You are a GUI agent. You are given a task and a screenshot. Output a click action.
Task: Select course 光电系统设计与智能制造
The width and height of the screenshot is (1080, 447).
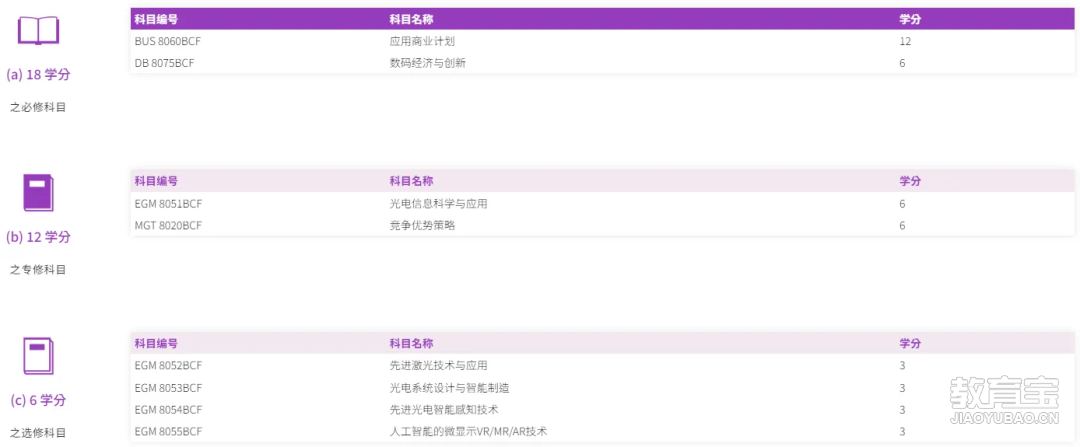tap(450, 388)
